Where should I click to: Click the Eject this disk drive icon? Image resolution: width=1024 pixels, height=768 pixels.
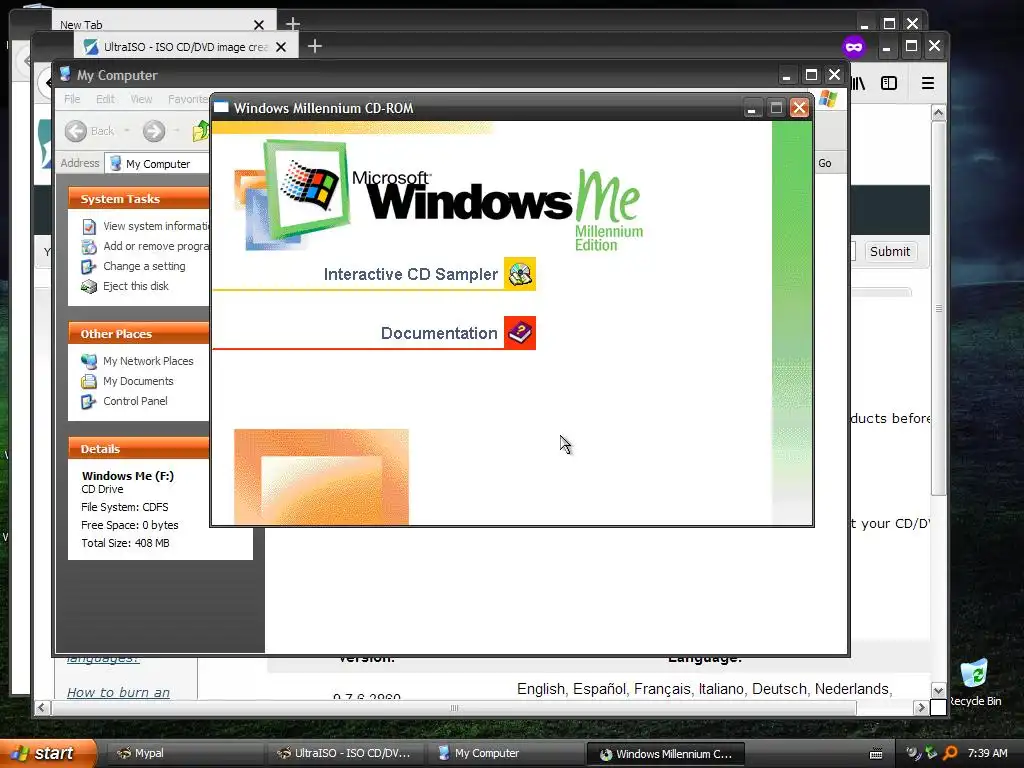click(89, 287)
